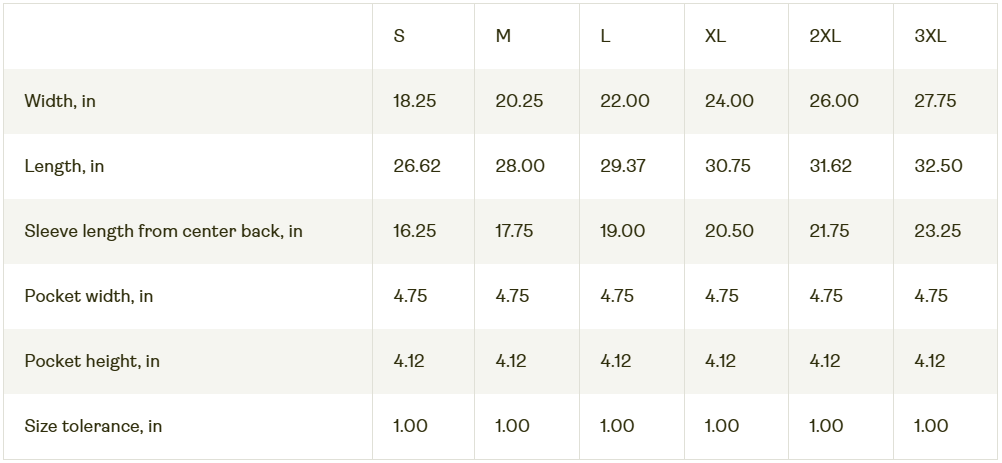Select width value 24.00 for size XL

point(729,101)
